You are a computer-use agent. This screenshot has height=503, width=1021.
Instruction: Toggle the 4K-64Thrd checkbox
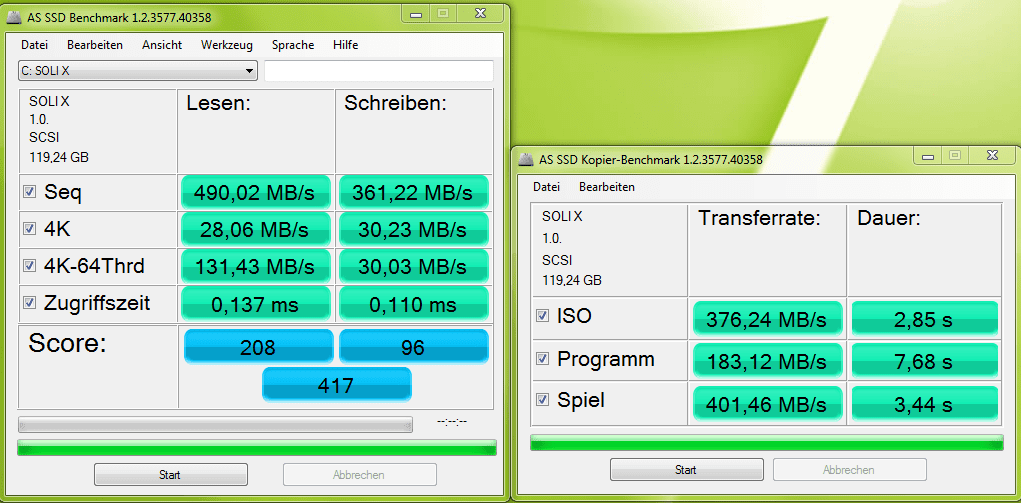pos(29,266)
